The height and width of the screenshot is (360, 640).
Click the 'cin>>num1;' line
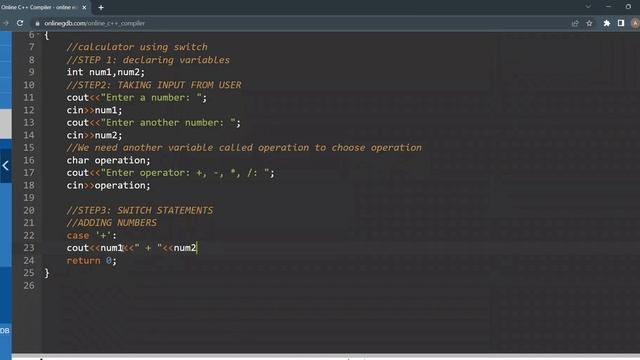94,110
